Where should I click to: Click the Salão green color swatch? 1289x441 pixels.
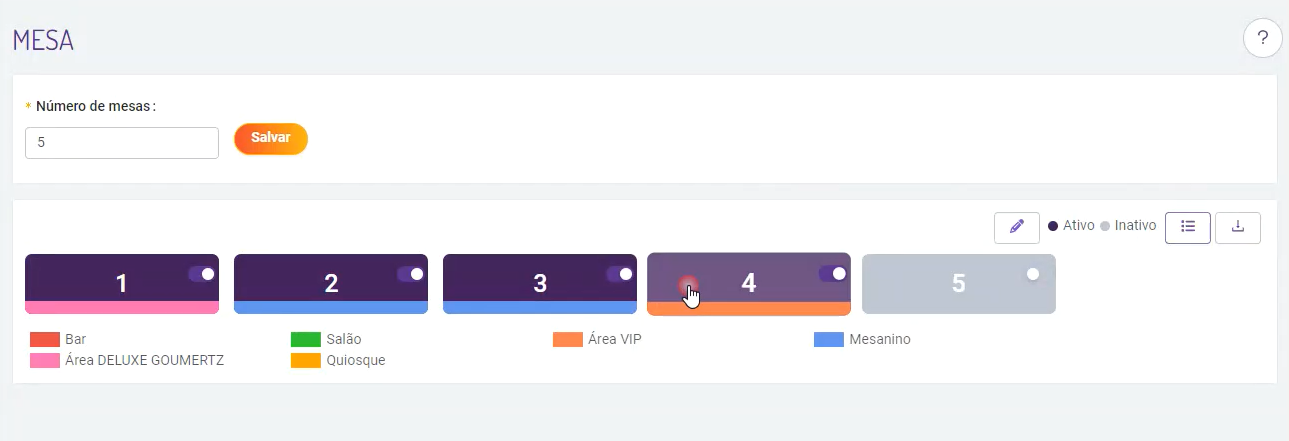tap(307, 340)
